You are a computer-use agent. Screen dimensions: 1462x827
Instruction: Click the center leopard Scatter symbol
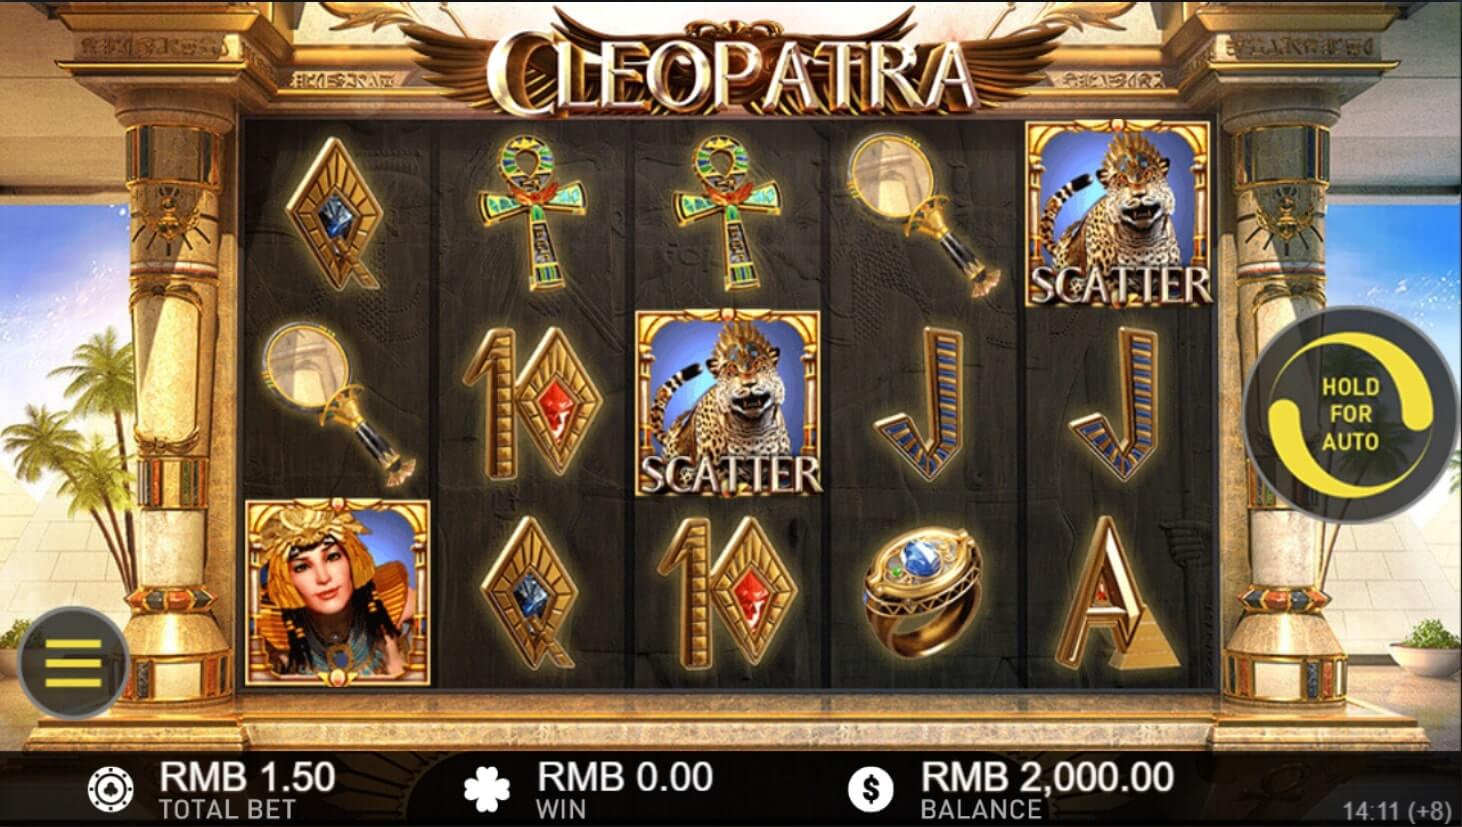point(728,403)
